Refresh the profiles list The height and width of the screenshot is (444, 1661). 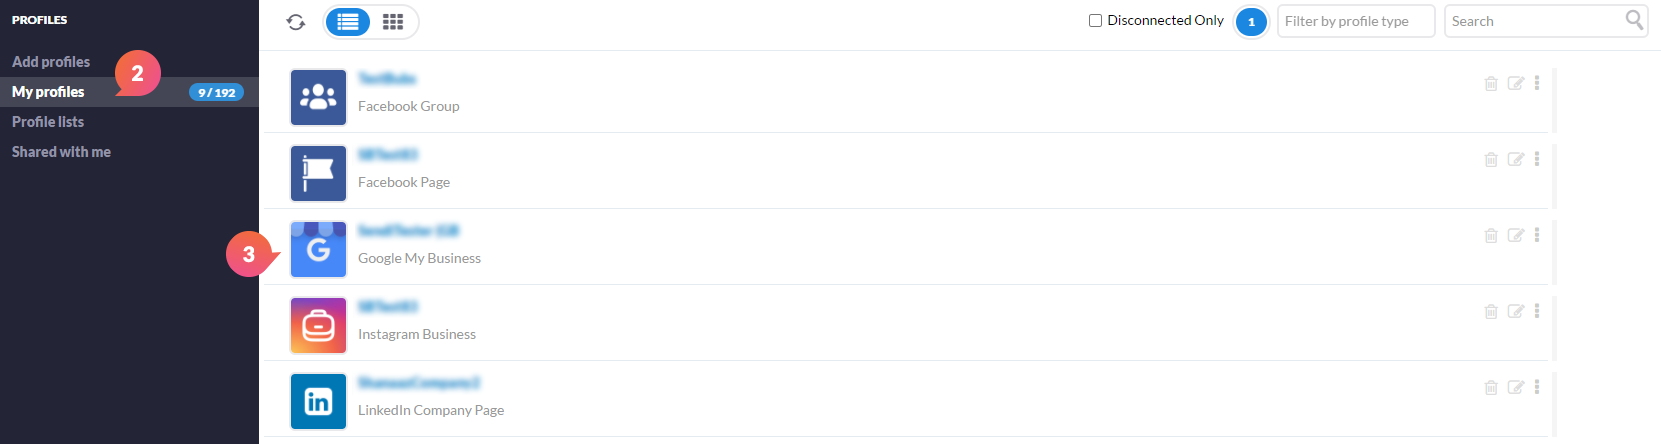coord(296,22)
